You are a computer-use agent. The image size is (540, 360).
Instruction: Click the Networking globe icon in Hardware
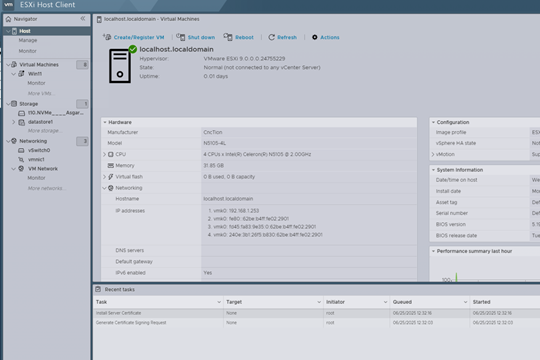pyautogui.click(x=111, y=188)
